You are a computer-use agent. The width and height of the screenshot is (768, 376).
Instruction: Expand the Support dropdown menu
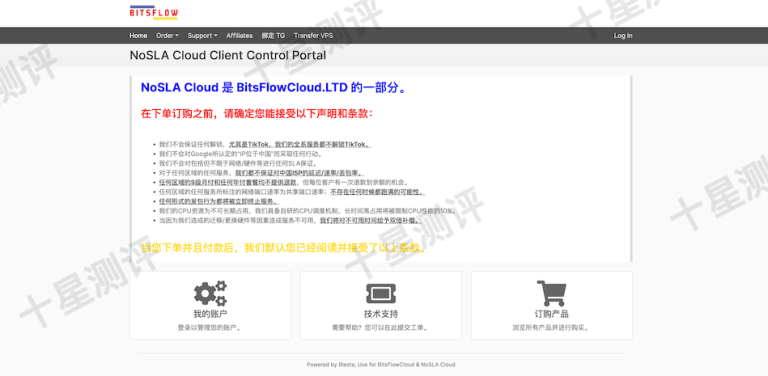pos(203,36)
